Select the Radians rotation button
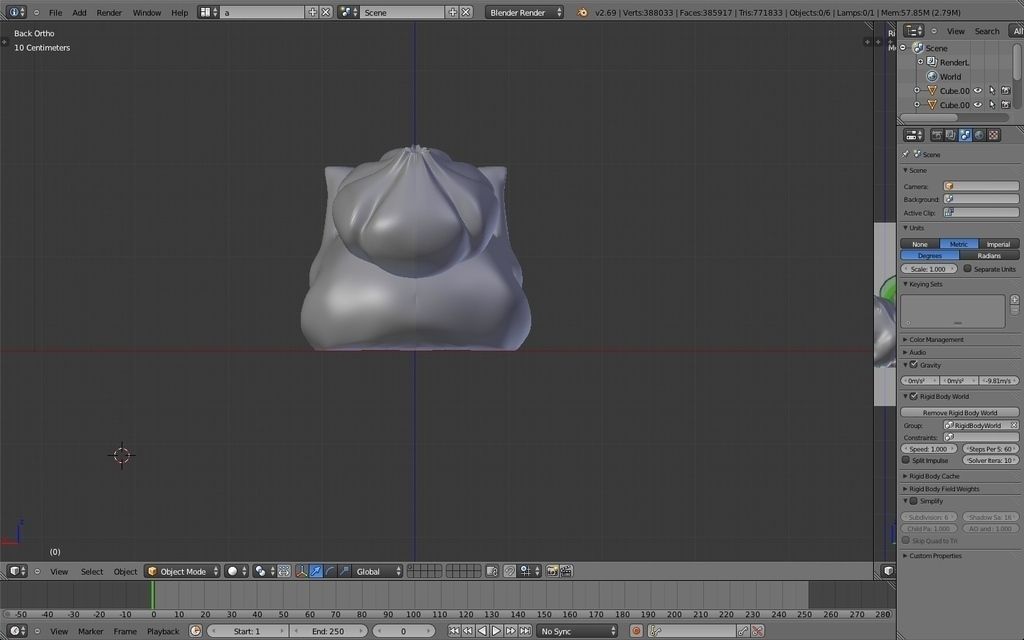This screenshot has width=1024, height=640. 989,255
